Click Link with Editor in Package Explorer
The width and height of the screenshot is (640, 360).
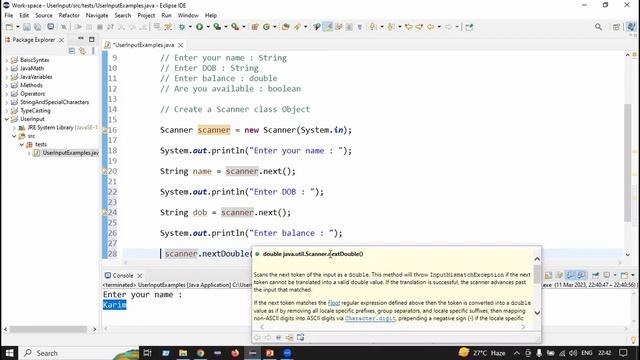pos(82,51)
